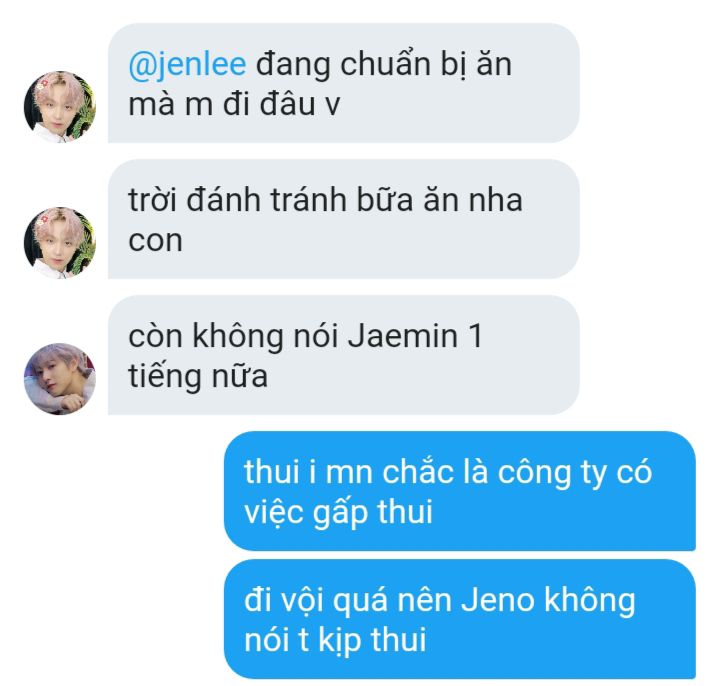The width and height of the screenshot is (719, 686).
Task: Click the word 'con' in the second message
Action: [155, 241]
